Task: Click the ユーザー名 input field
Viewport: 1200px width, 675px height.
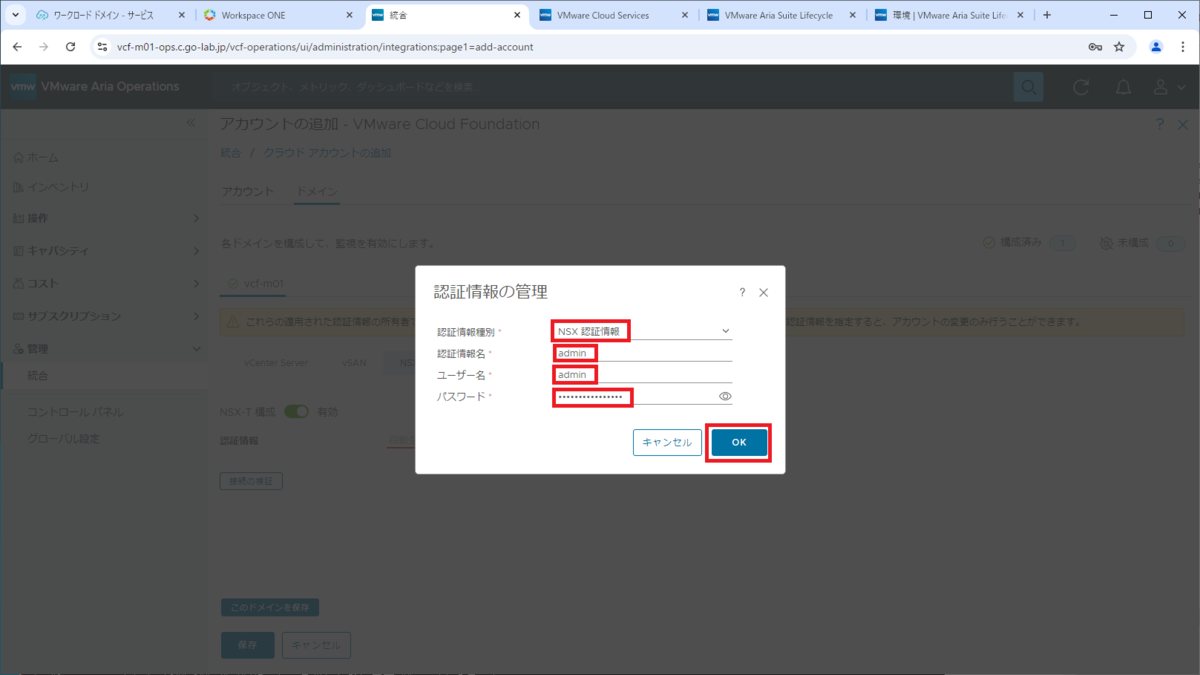Action: tap(642, 375)
